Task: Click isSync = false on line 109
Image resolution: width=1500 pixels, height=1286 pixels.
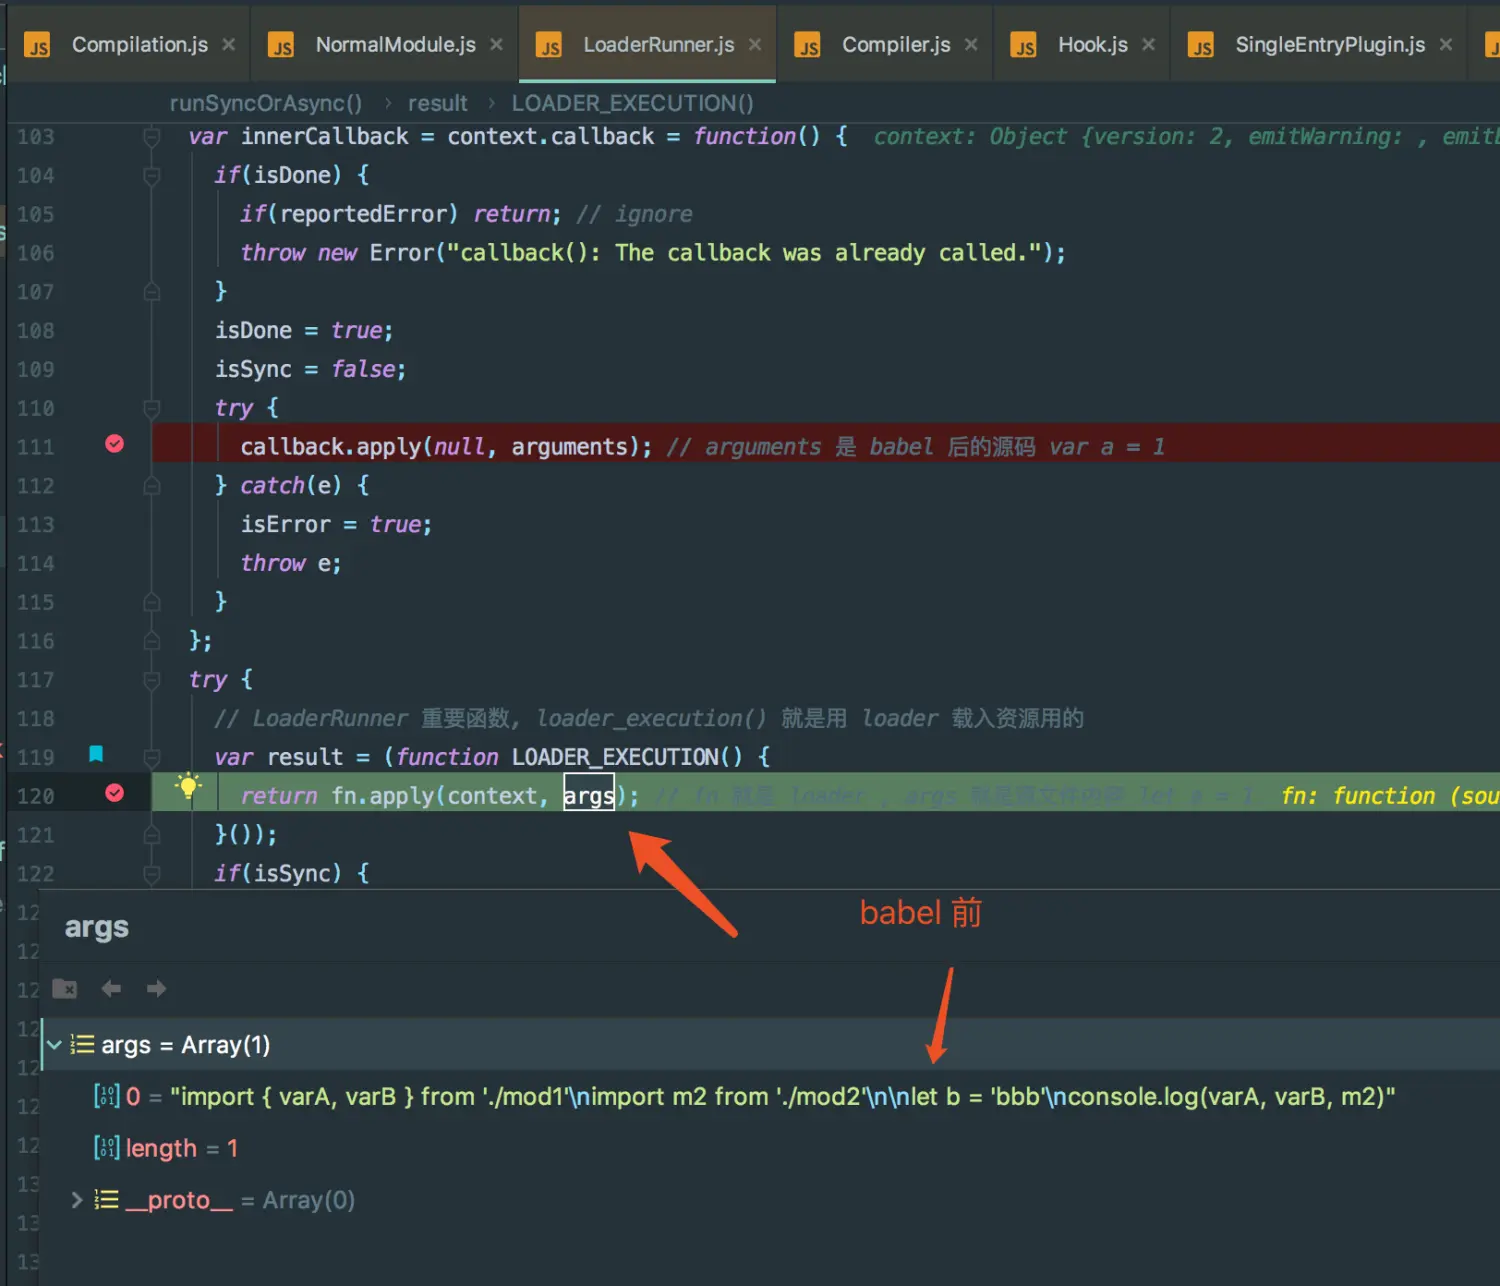Action: point(310,370)
